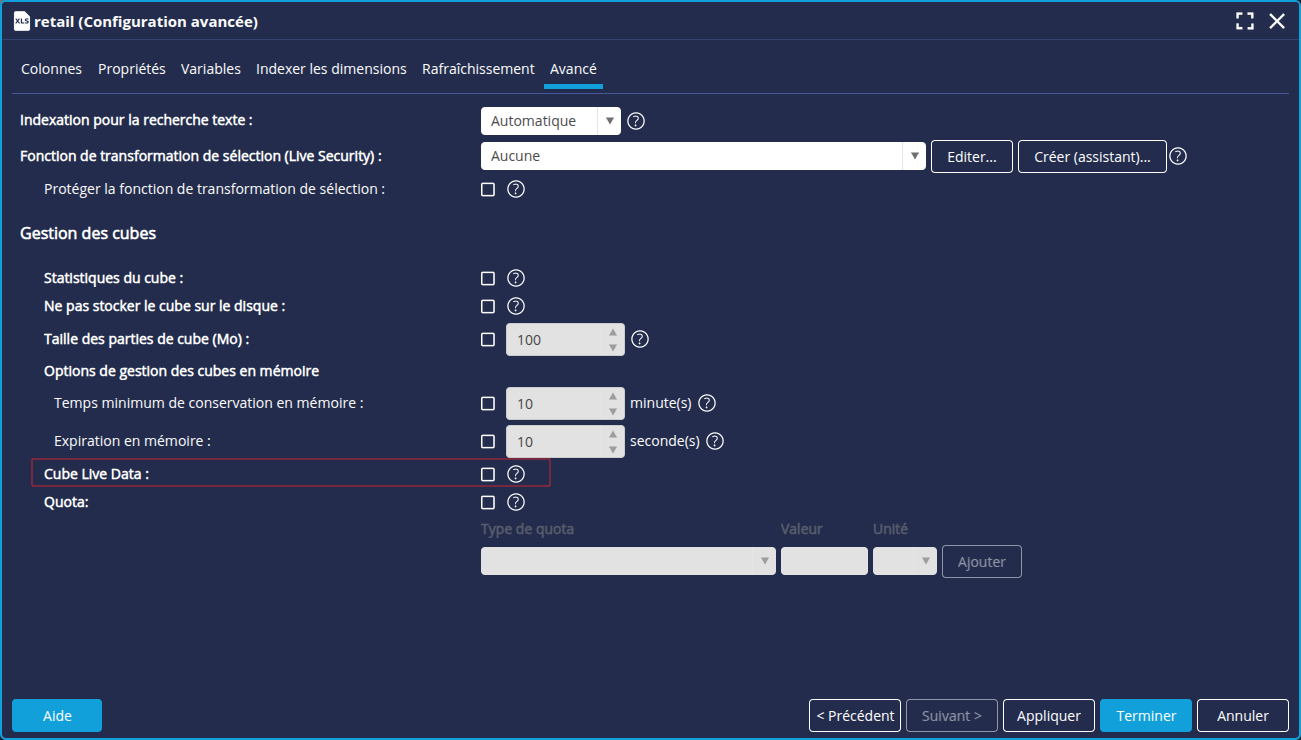This screenshot has width=1301, height=740.
Task: Open the Automatique indexation dropdown
Action: [x=550, y=121]
